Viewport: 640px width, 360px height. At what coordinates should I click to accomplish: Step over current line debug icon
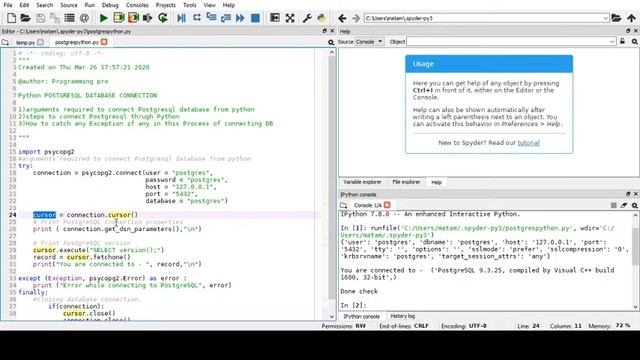pyautogui.click(x=197, y=18)
